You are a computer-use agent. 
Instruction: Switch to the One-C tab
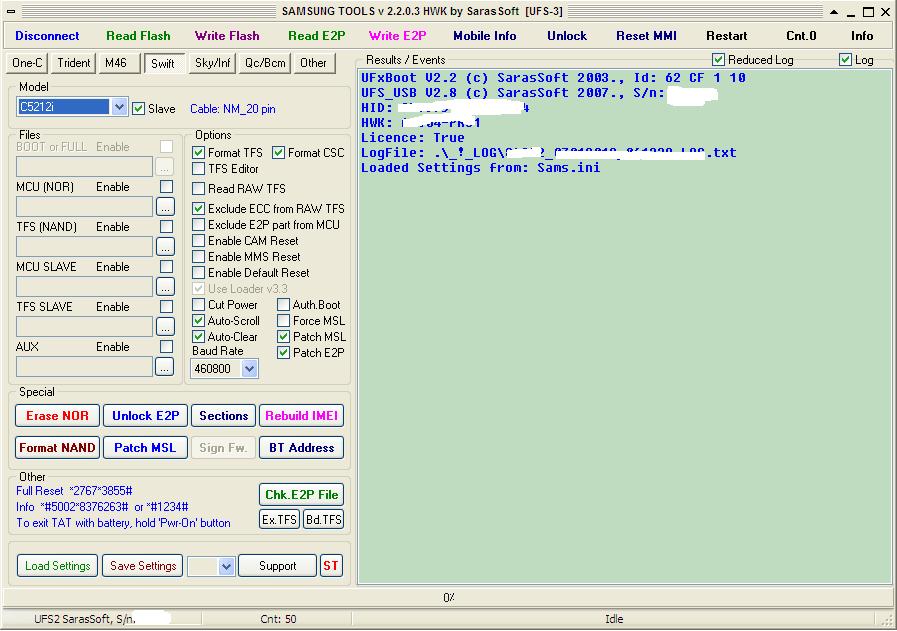pyautogui.click(x=27, y=63)
